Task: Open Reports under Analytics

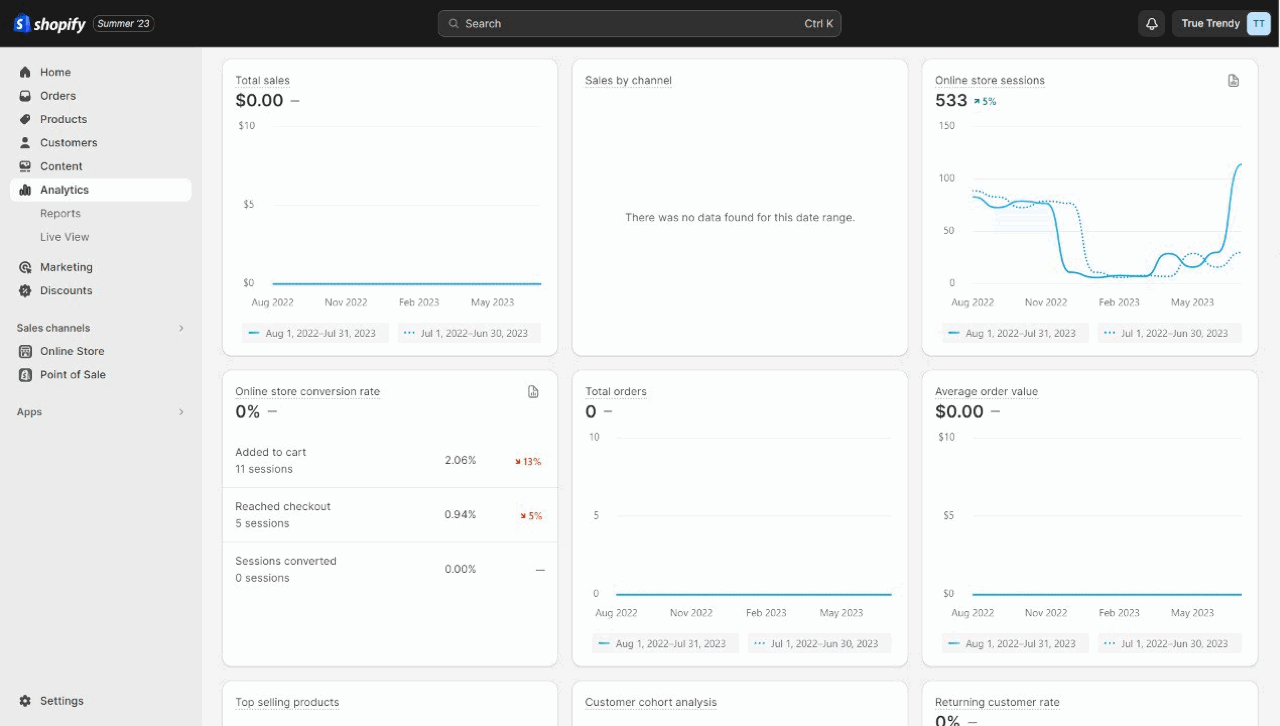Action: pos(60,214)
